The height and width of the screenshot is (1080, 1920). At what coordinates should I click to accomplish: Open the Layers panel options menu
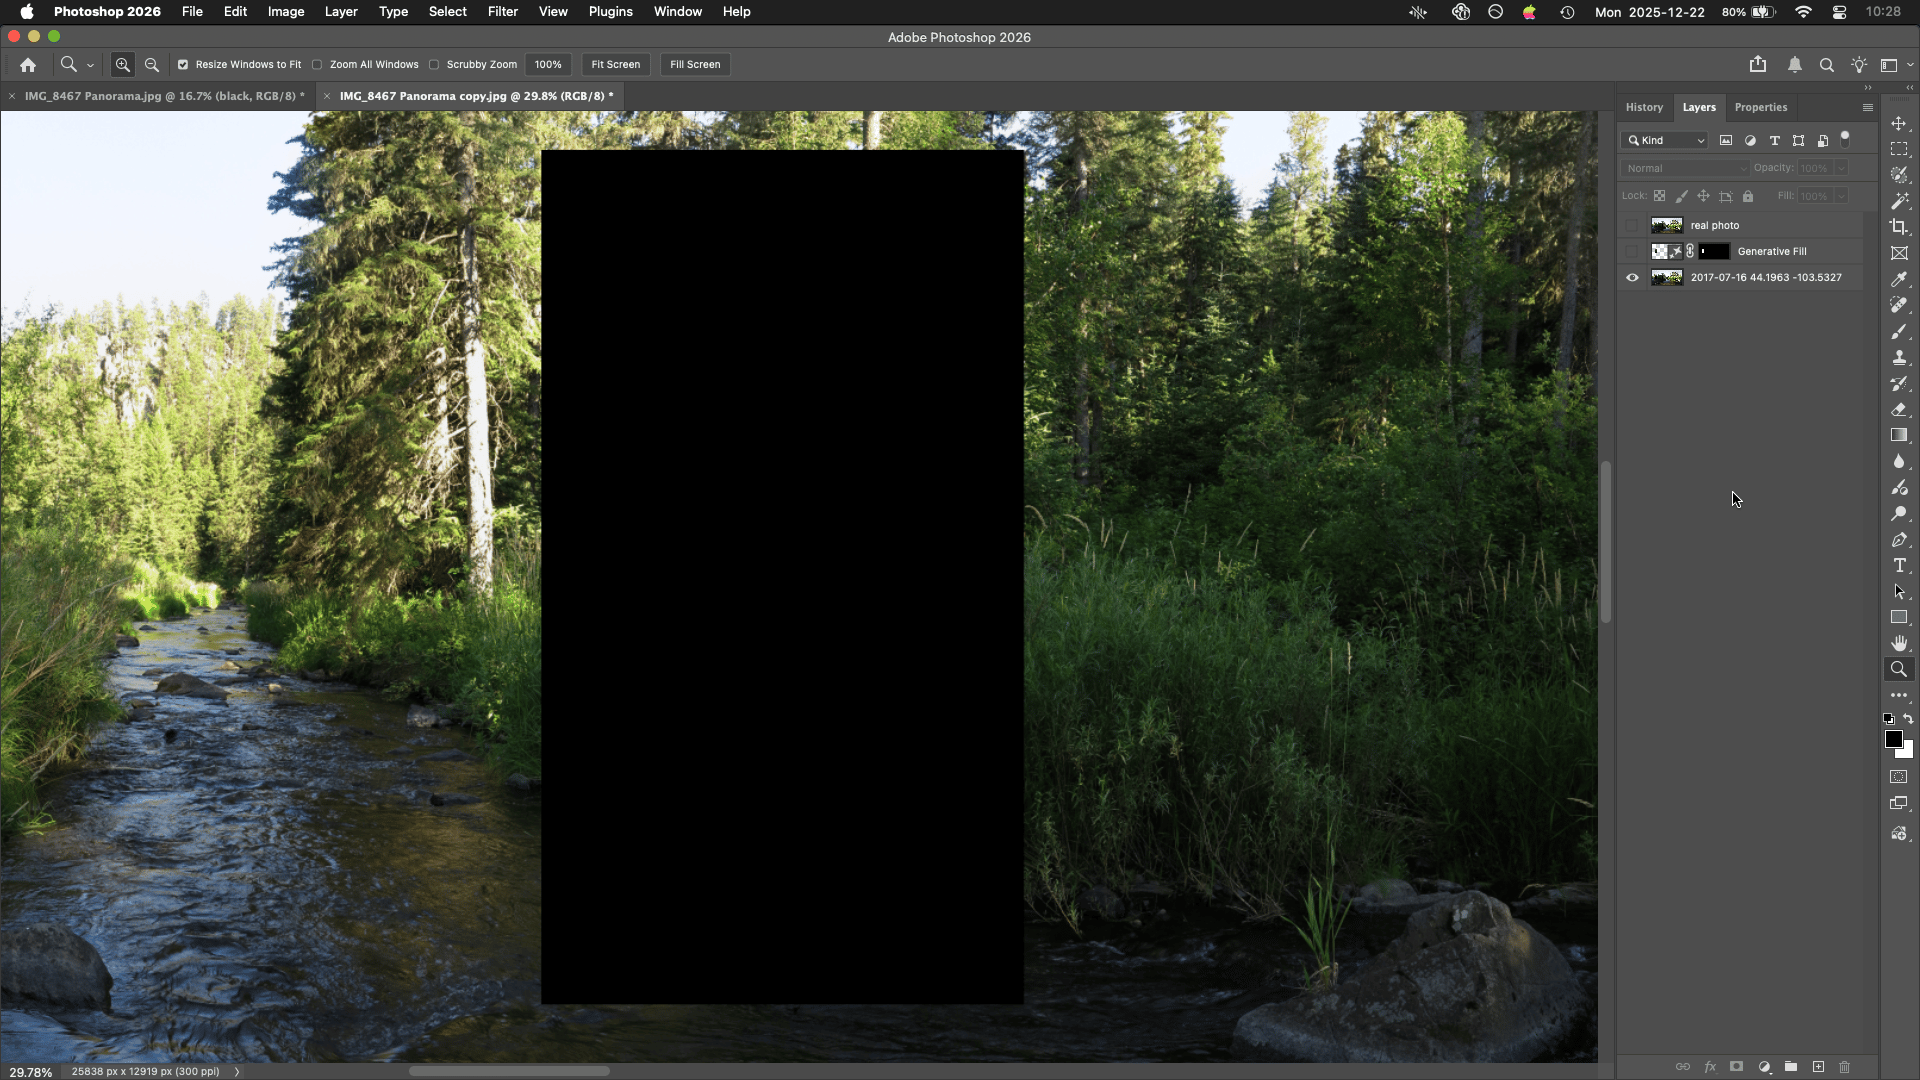[1867, 107]
